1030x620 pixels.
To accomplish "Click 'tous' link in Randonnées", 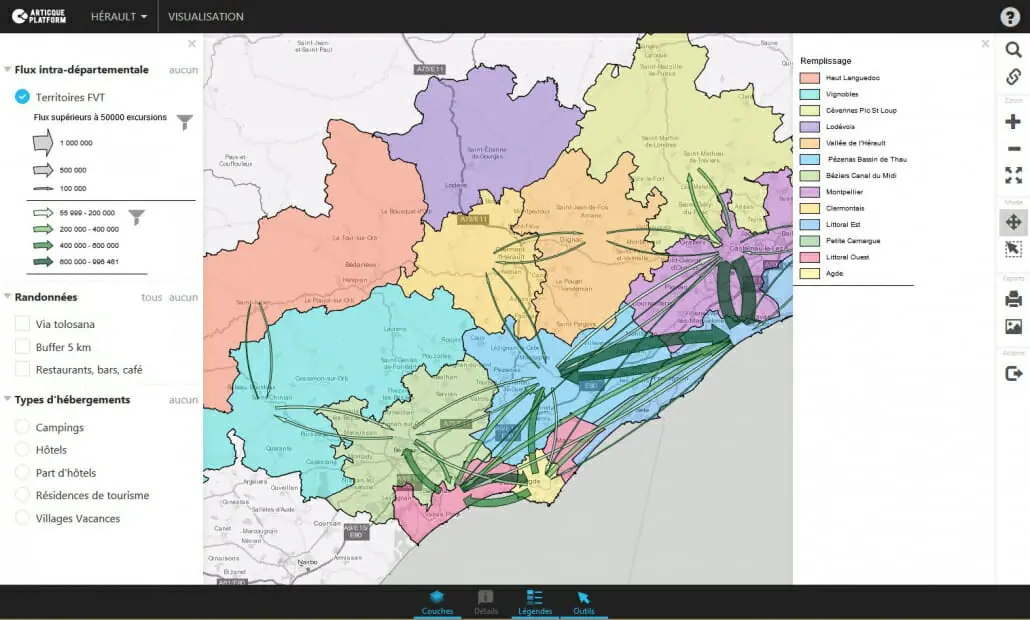I will pyautogui.click(x=151, y=297).
